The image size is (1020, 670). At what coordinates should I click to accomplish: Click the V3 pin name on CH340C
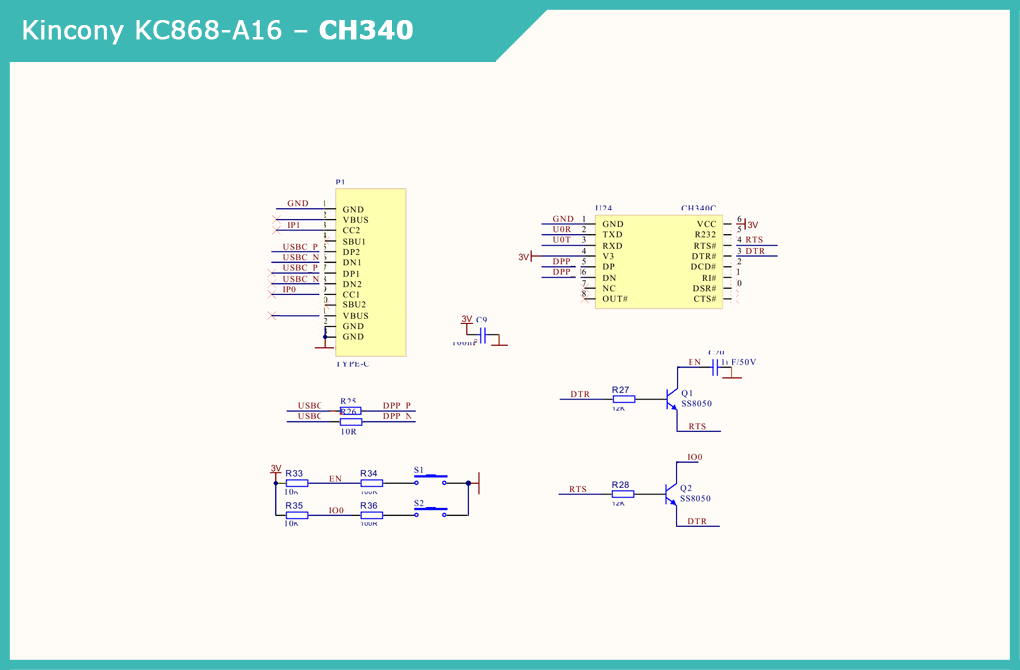tap(608, 256)
